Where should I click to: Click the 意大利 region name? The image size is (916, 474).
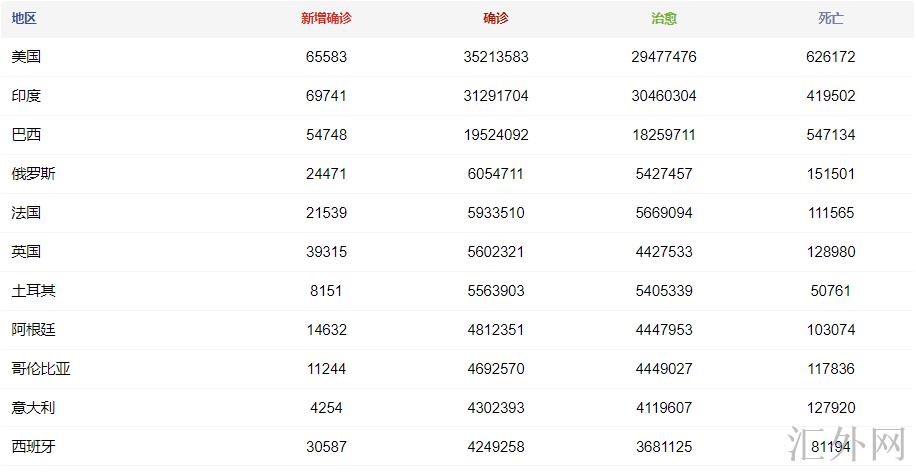coord(33,408)
